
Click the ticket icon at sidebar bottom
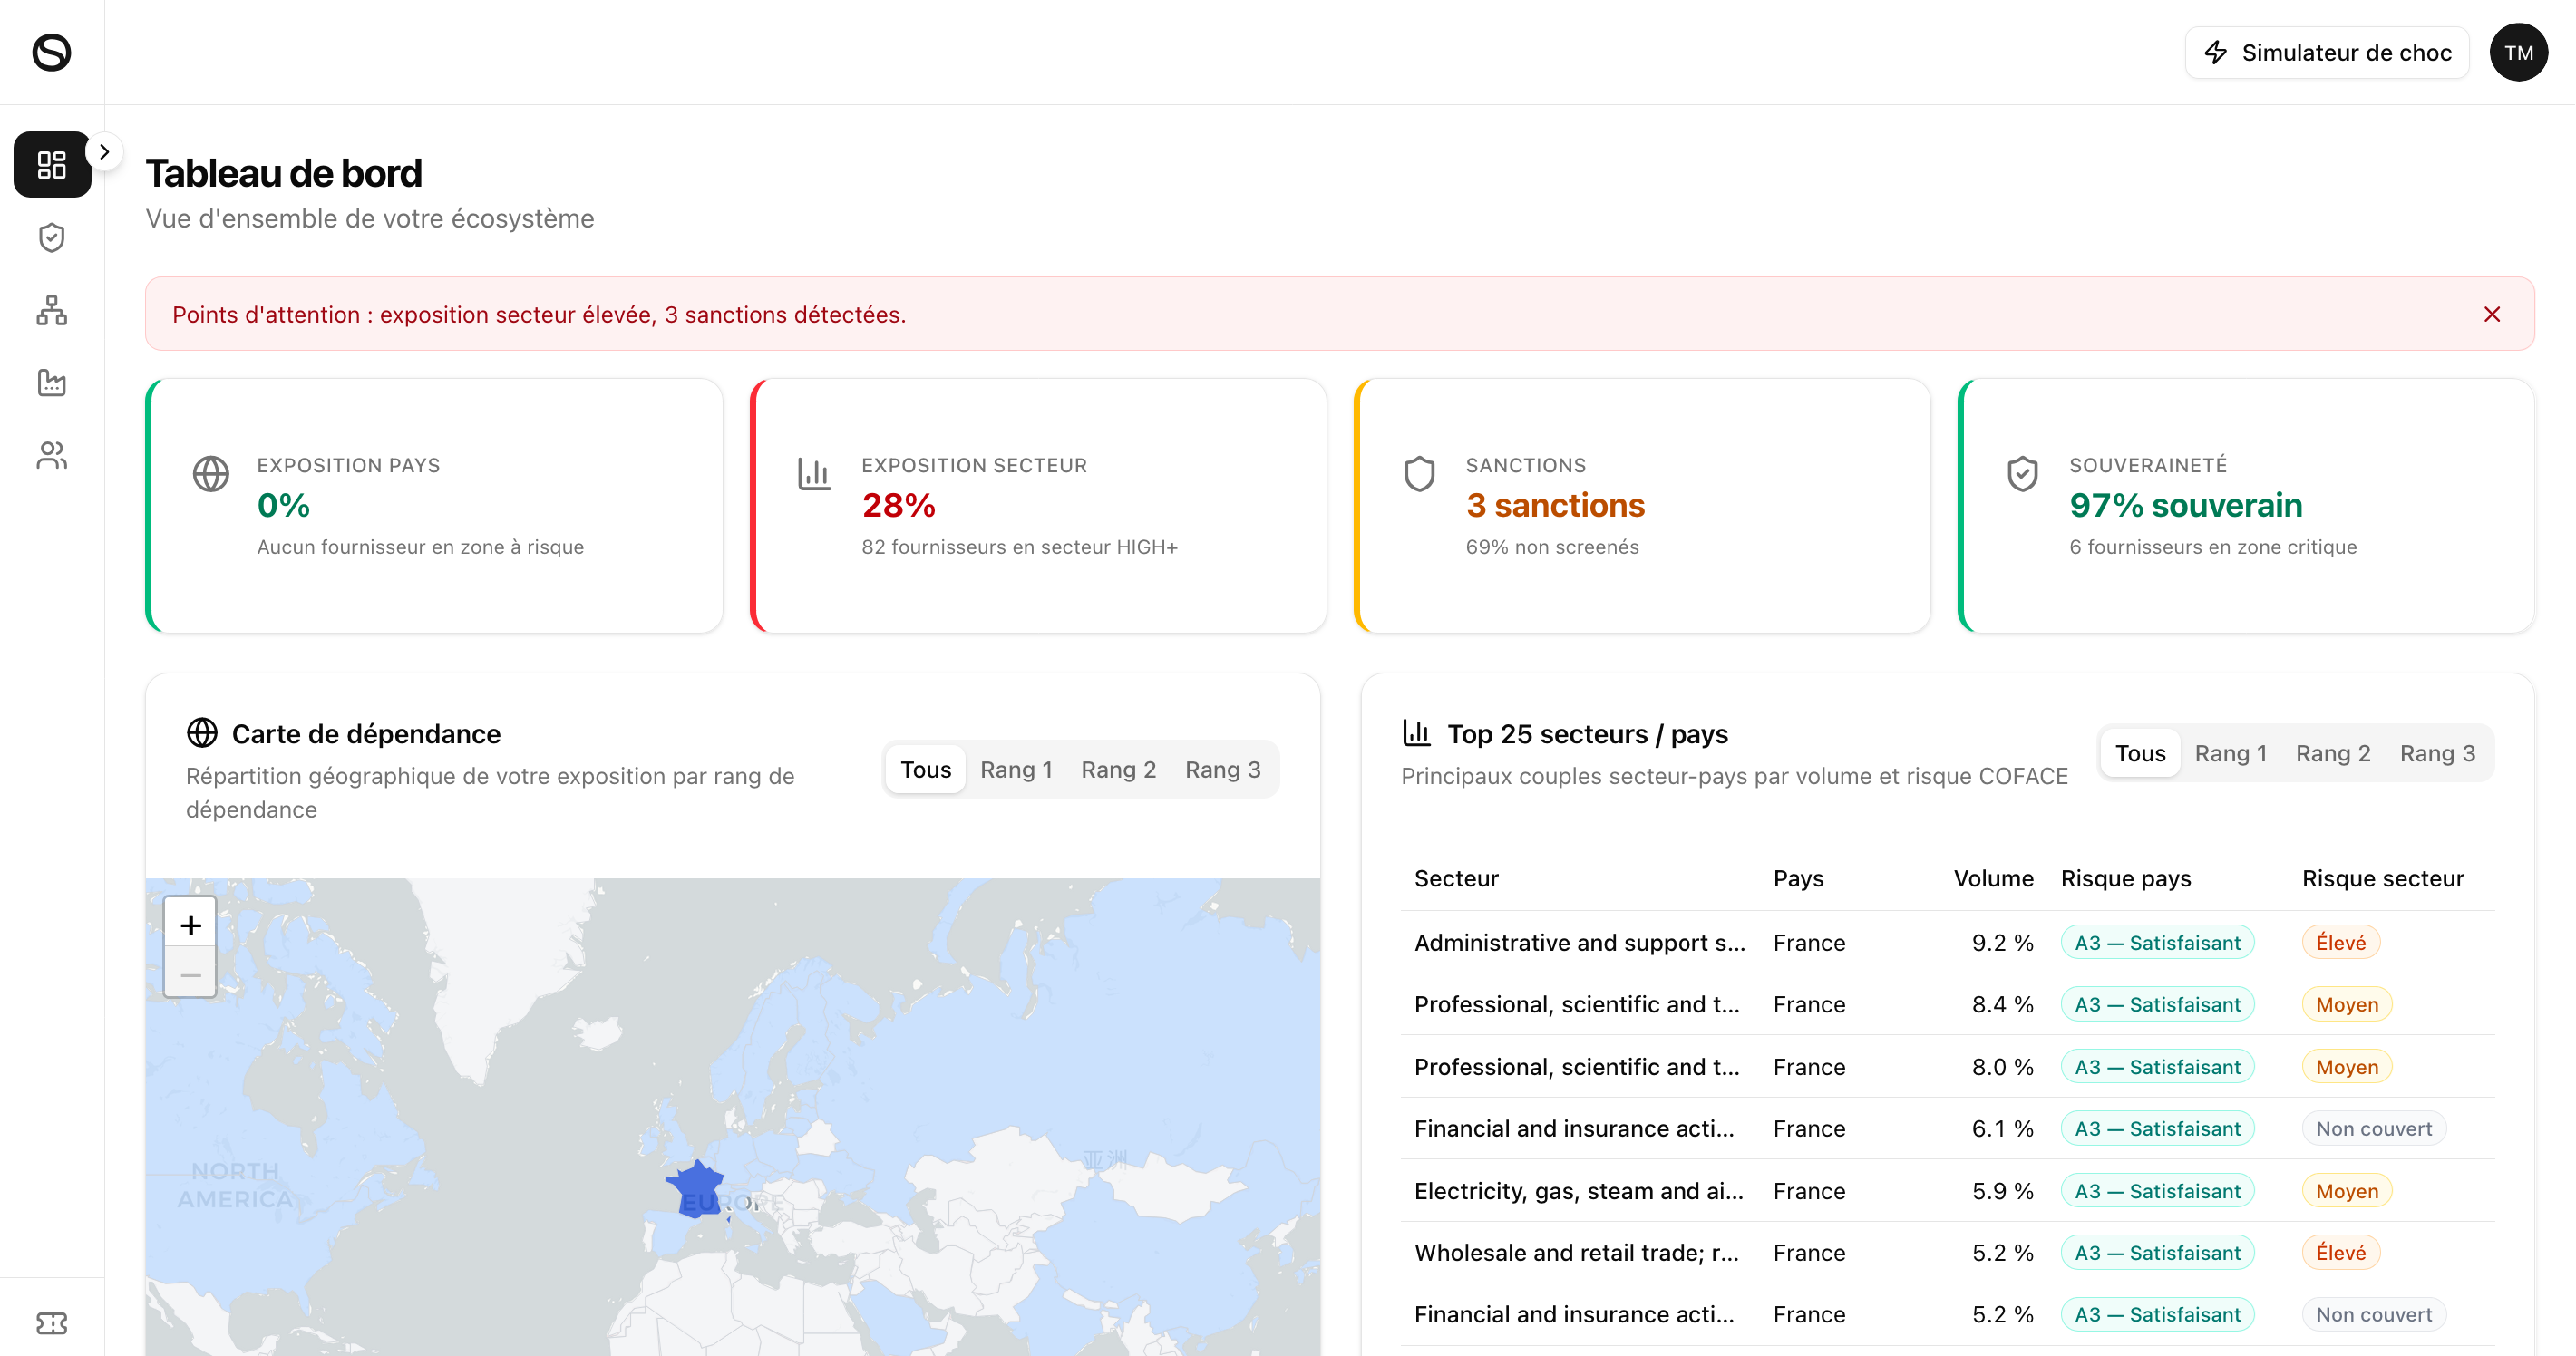pyautogui.click(x=52, y=1323)
